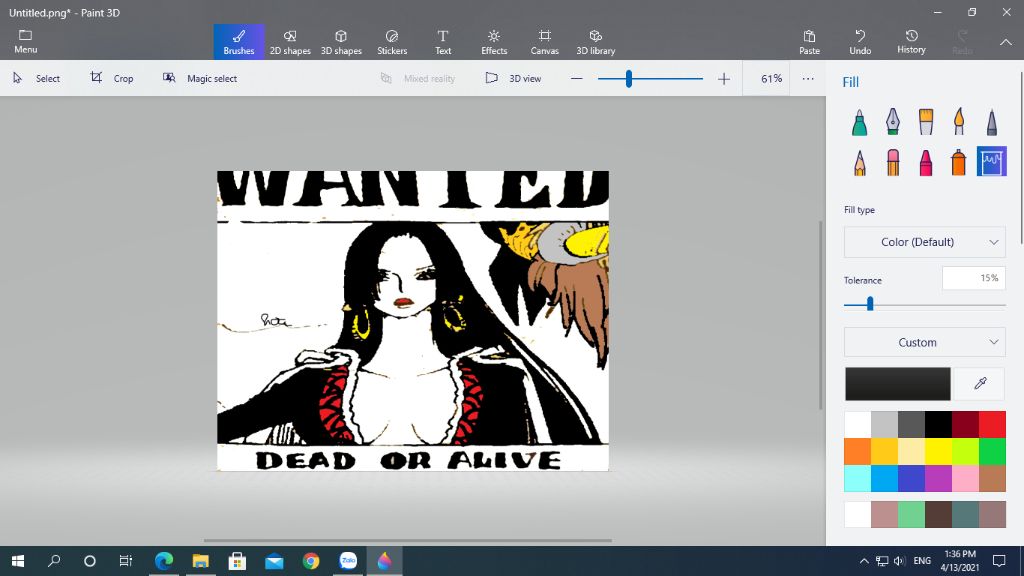This screenshot has width=1024, height=576.
Task: Open the Custom material dropdown
Action: click(x=925, y=342)
